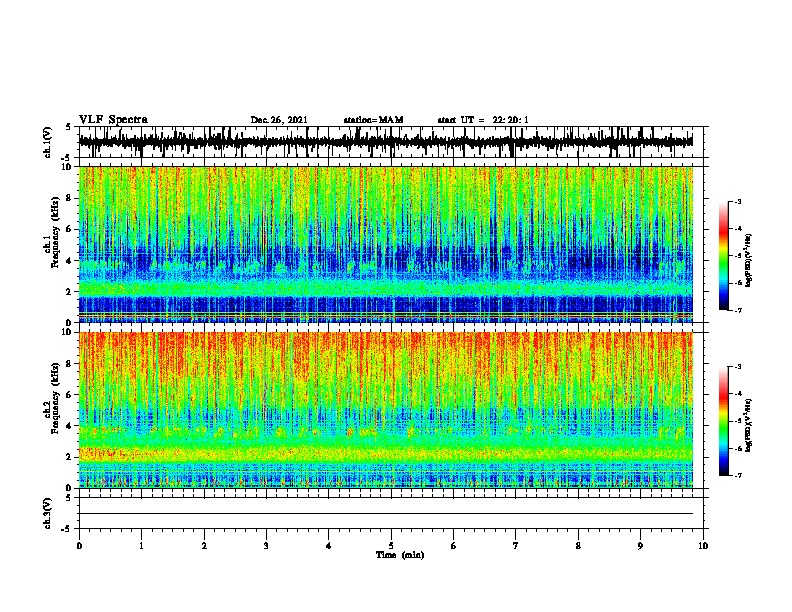The width and height of the screenshot is (792, 612).
Task: Click the ch.2 spectrogram color bar
Action: pos(723,421)
